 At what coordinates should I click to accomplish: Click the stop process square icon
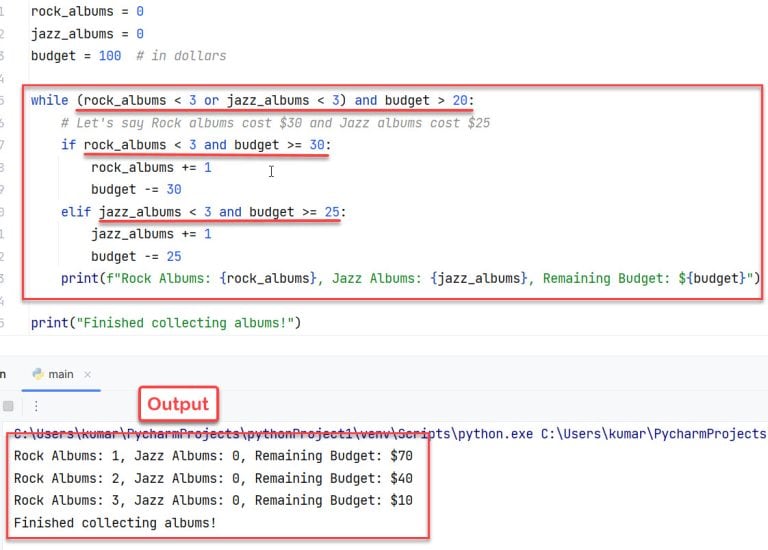[x=8, y=406]
